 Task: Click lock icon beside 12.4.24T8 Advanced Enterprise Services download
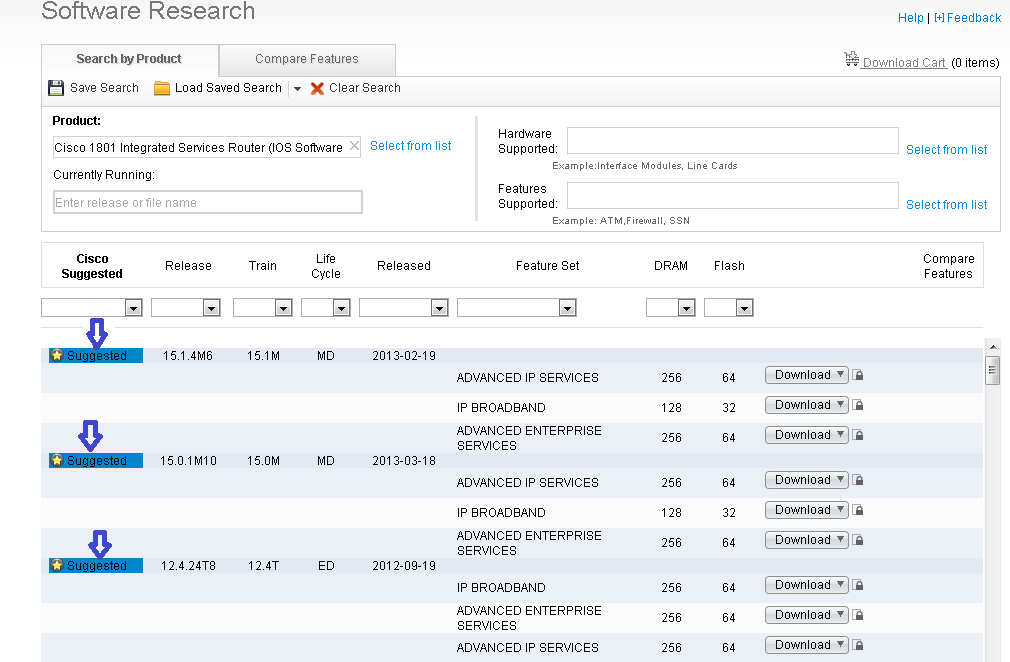click(858, 615)
